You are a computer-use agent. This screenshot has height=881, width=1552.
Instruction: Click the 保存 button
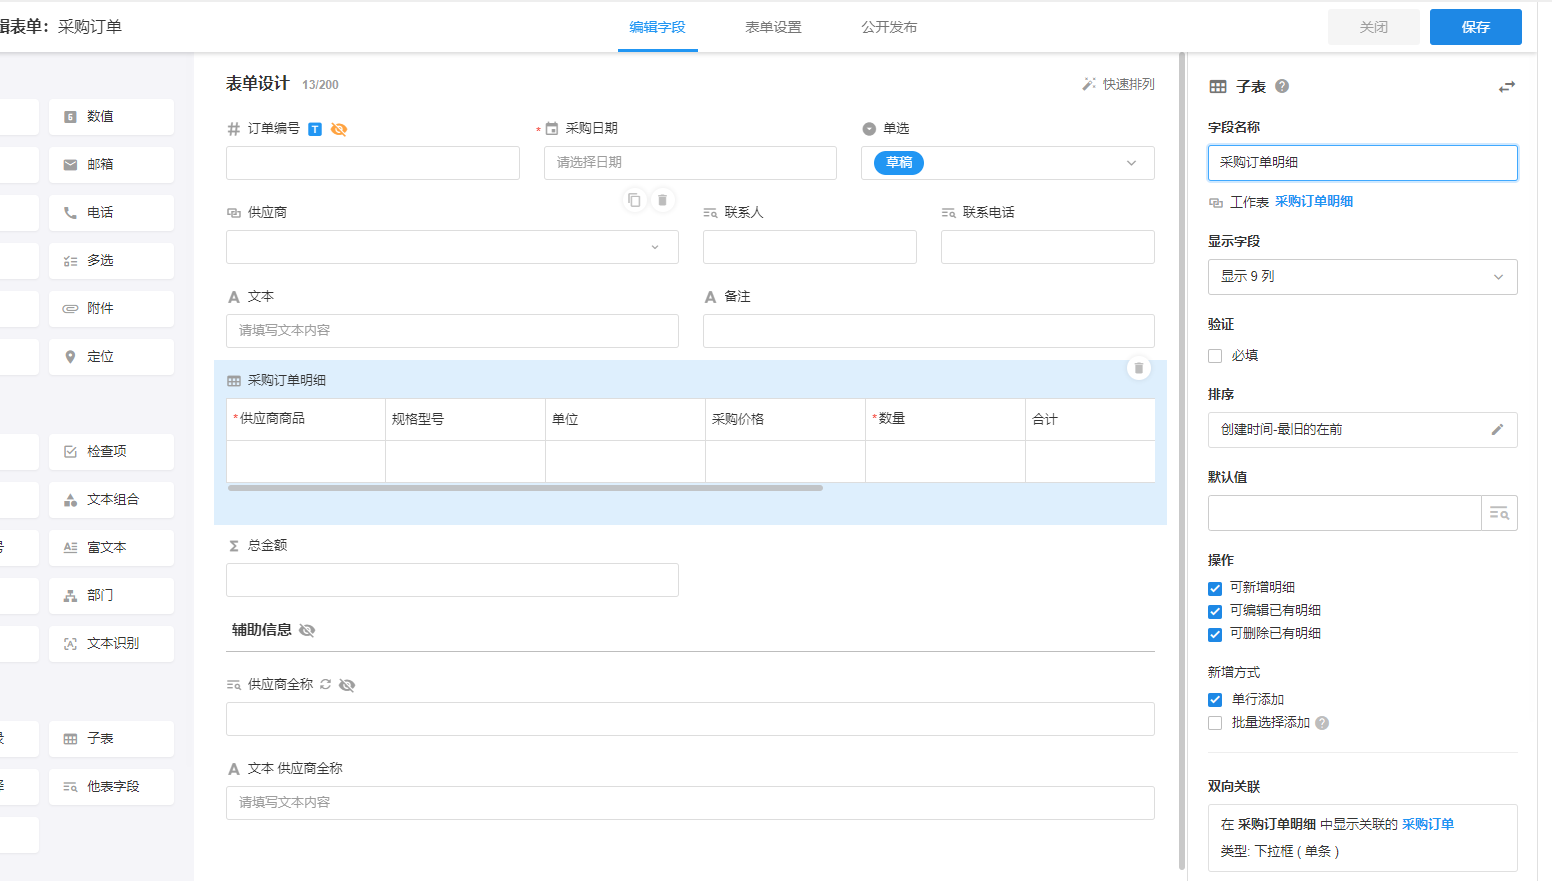click(x=1475, y=27)
